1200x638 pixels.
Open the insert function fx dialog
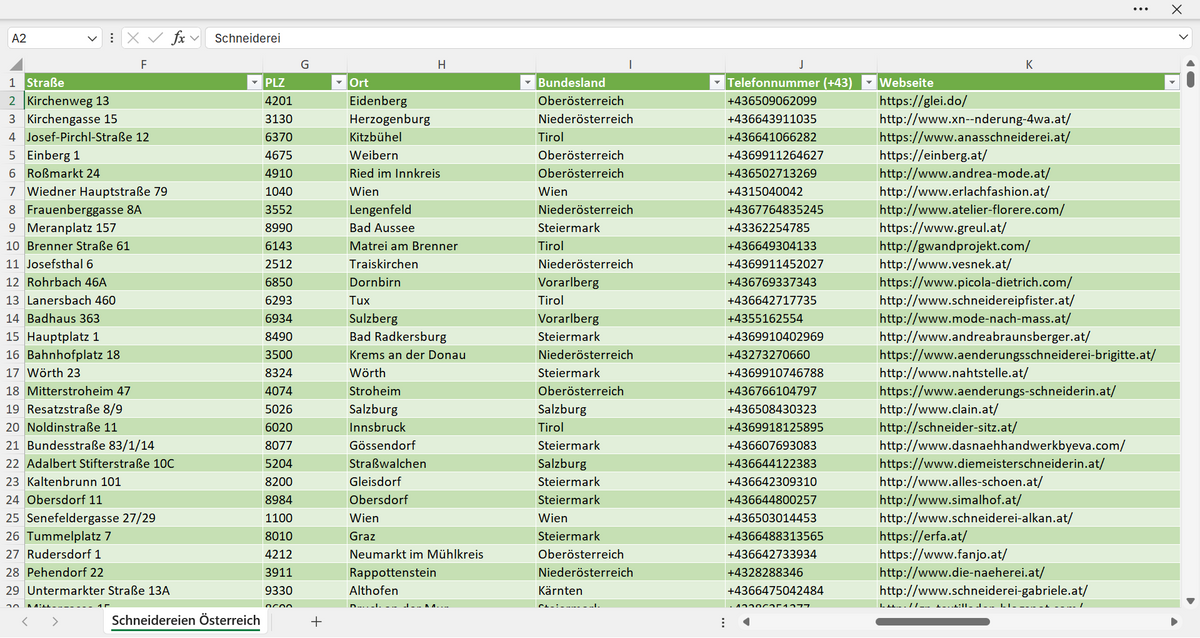pos(178,38)
